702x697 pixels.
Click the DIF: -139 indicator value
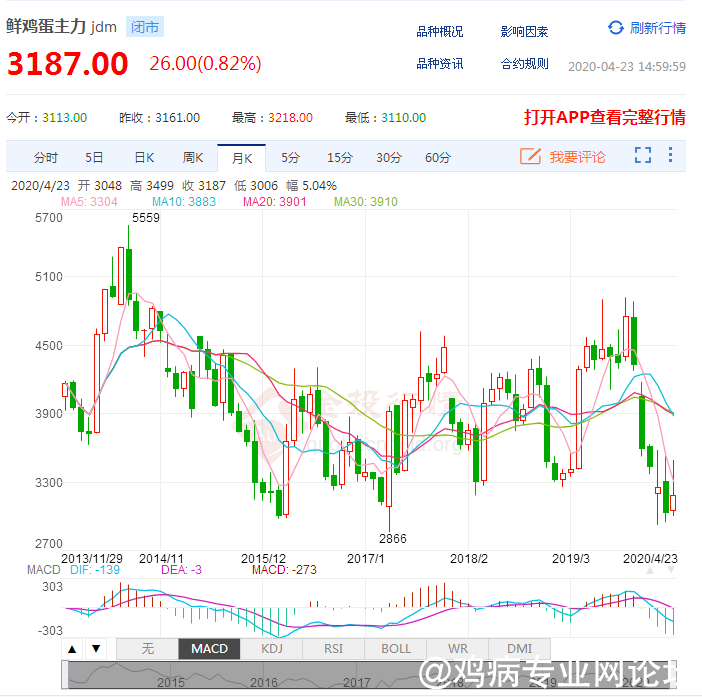(95, 570)
